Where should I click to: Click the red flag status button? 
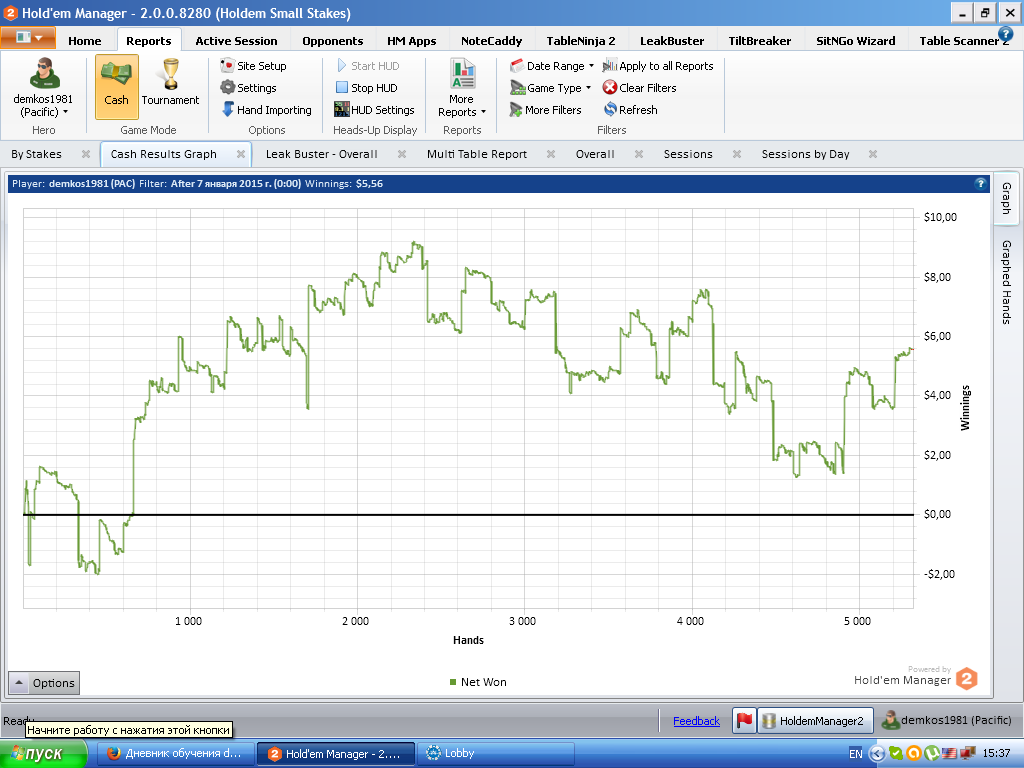(x=744, y=720)
